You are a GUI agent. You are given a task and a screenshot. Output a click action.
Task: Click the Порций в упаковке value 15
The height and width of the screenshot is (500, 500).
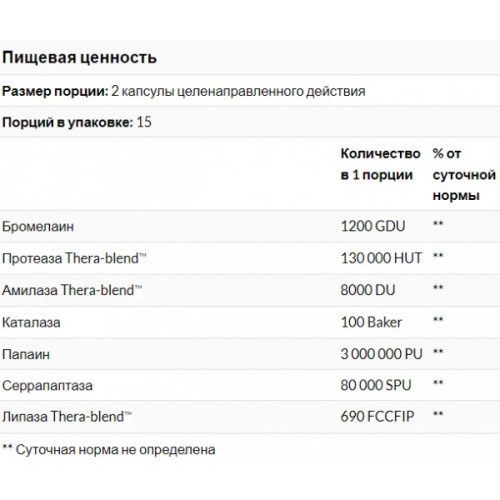click(144, 122)
